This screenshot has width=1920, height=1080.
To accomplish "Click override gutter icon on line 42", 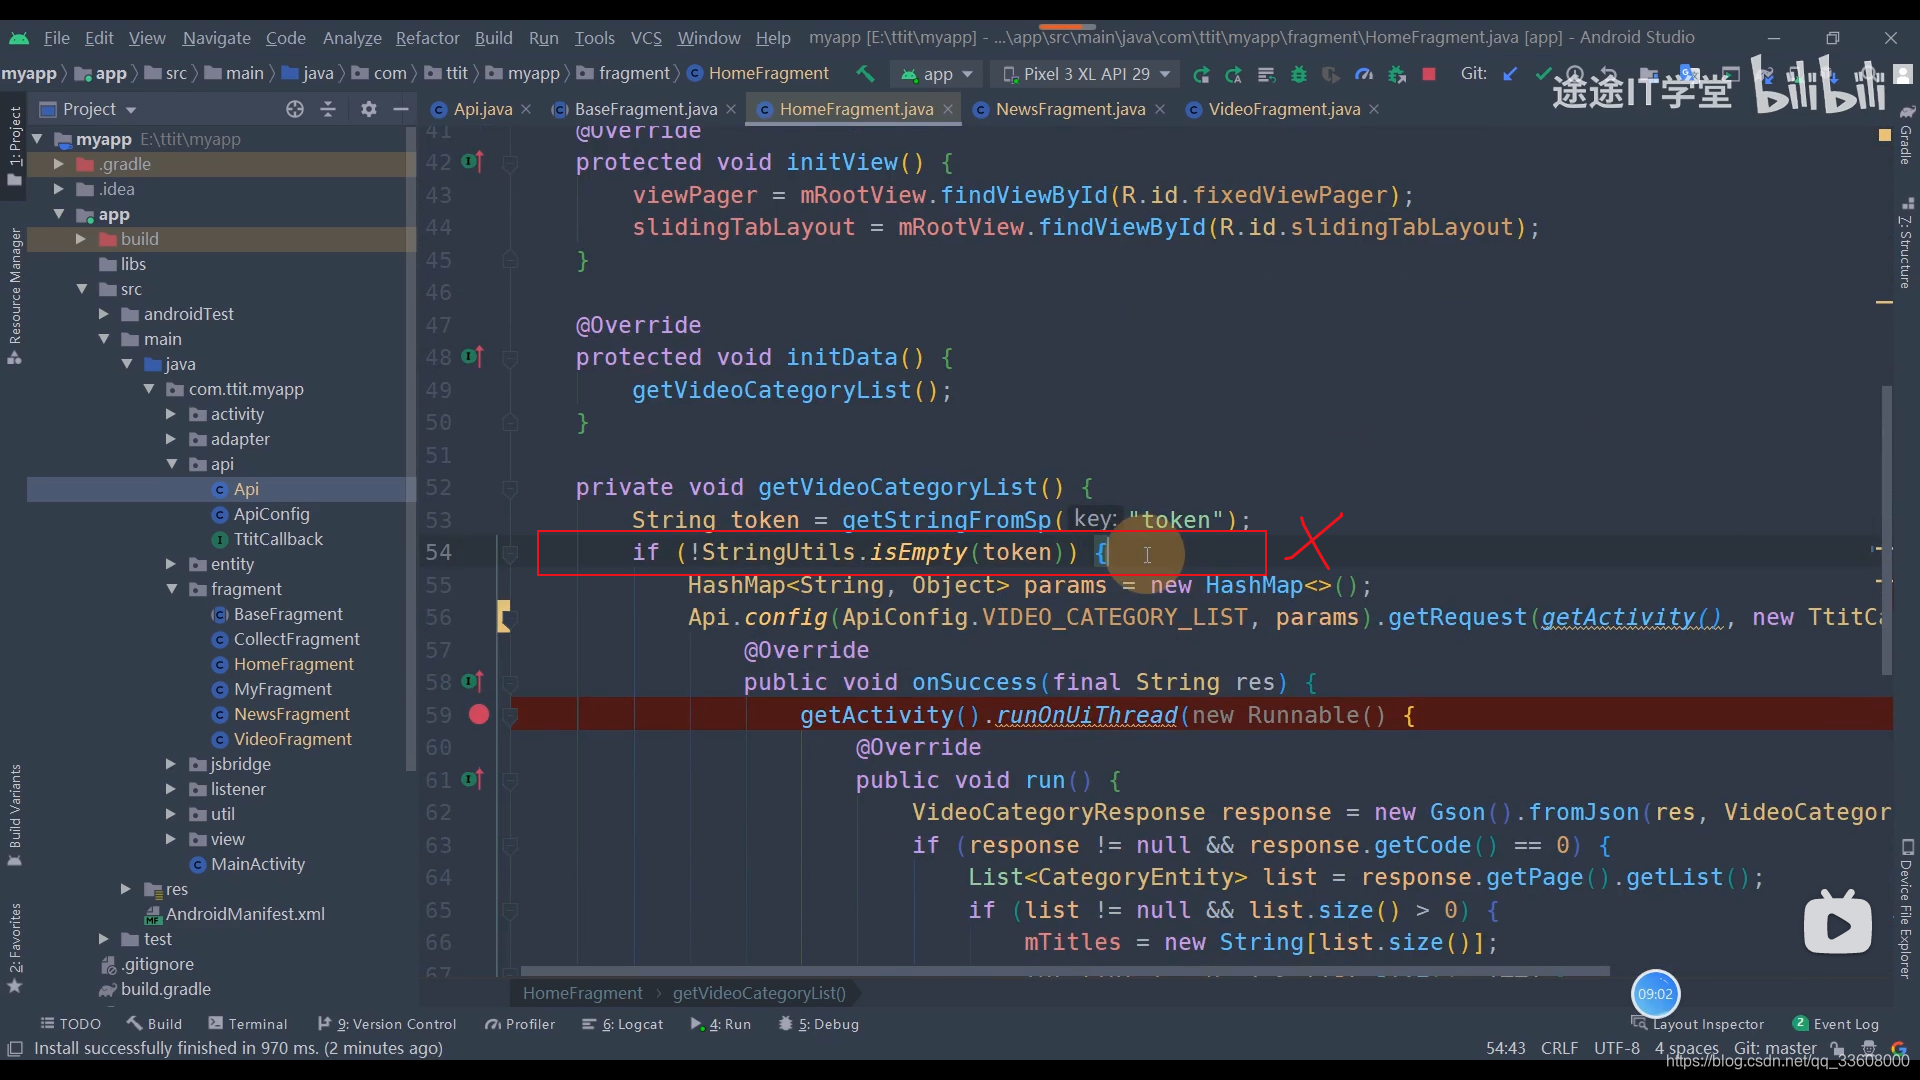I will click(x=473, y=162).
